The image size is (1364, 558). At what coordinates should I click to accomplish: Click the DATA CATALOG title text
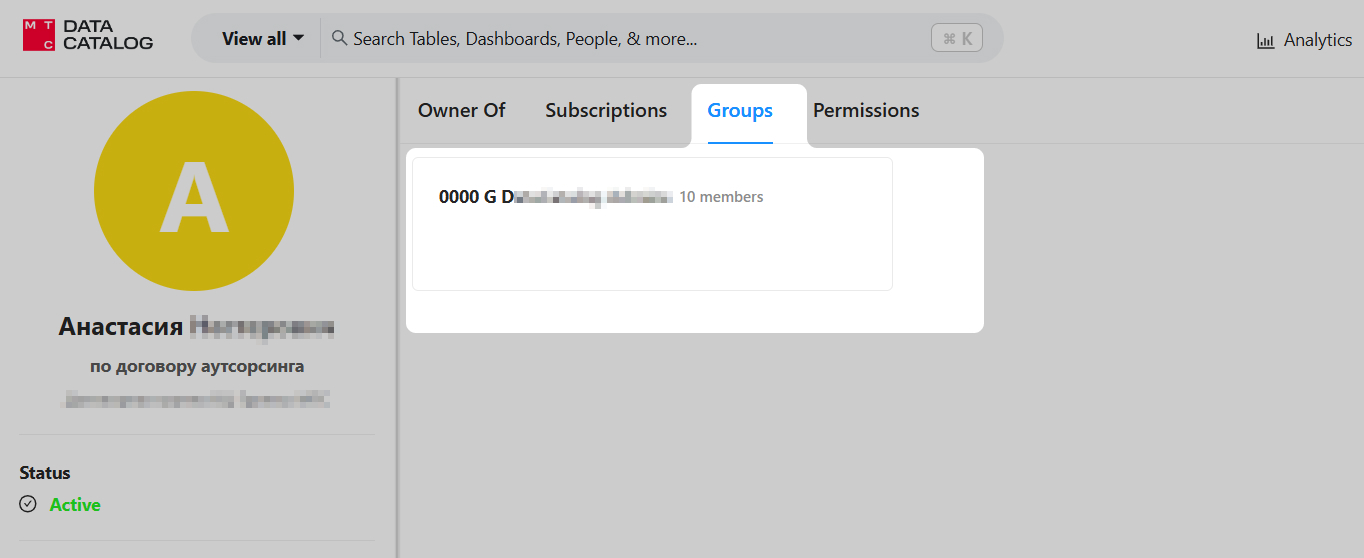click(x=107, y=35)
